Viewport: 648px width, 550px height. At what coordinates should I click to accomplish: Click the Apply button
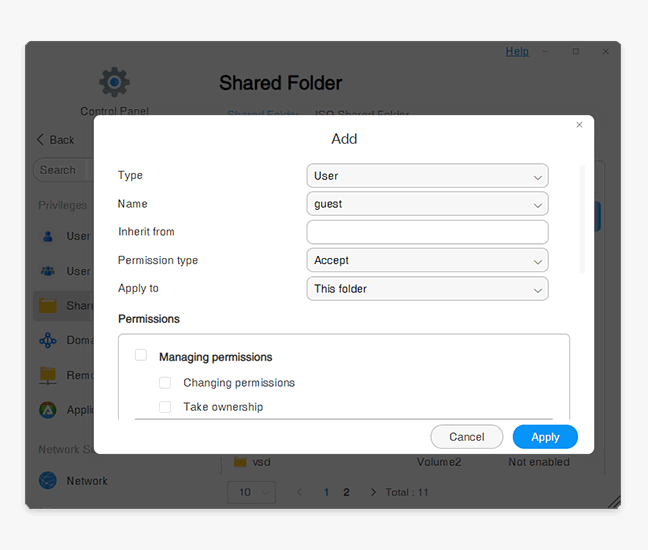point(545,437)
